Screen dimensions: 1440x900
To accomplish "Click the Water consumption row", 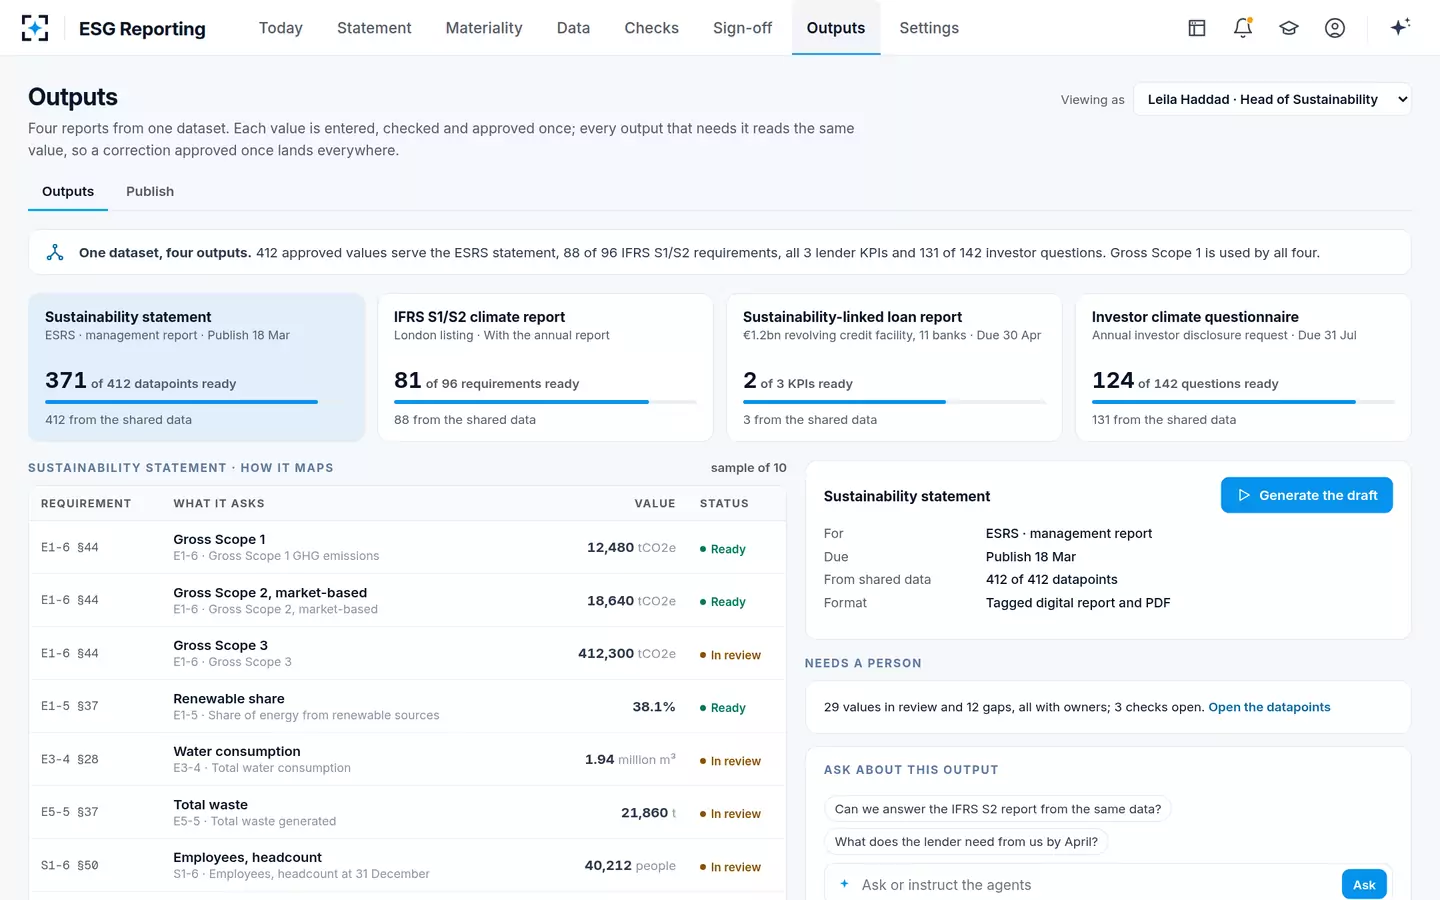I will coord(407,759).
